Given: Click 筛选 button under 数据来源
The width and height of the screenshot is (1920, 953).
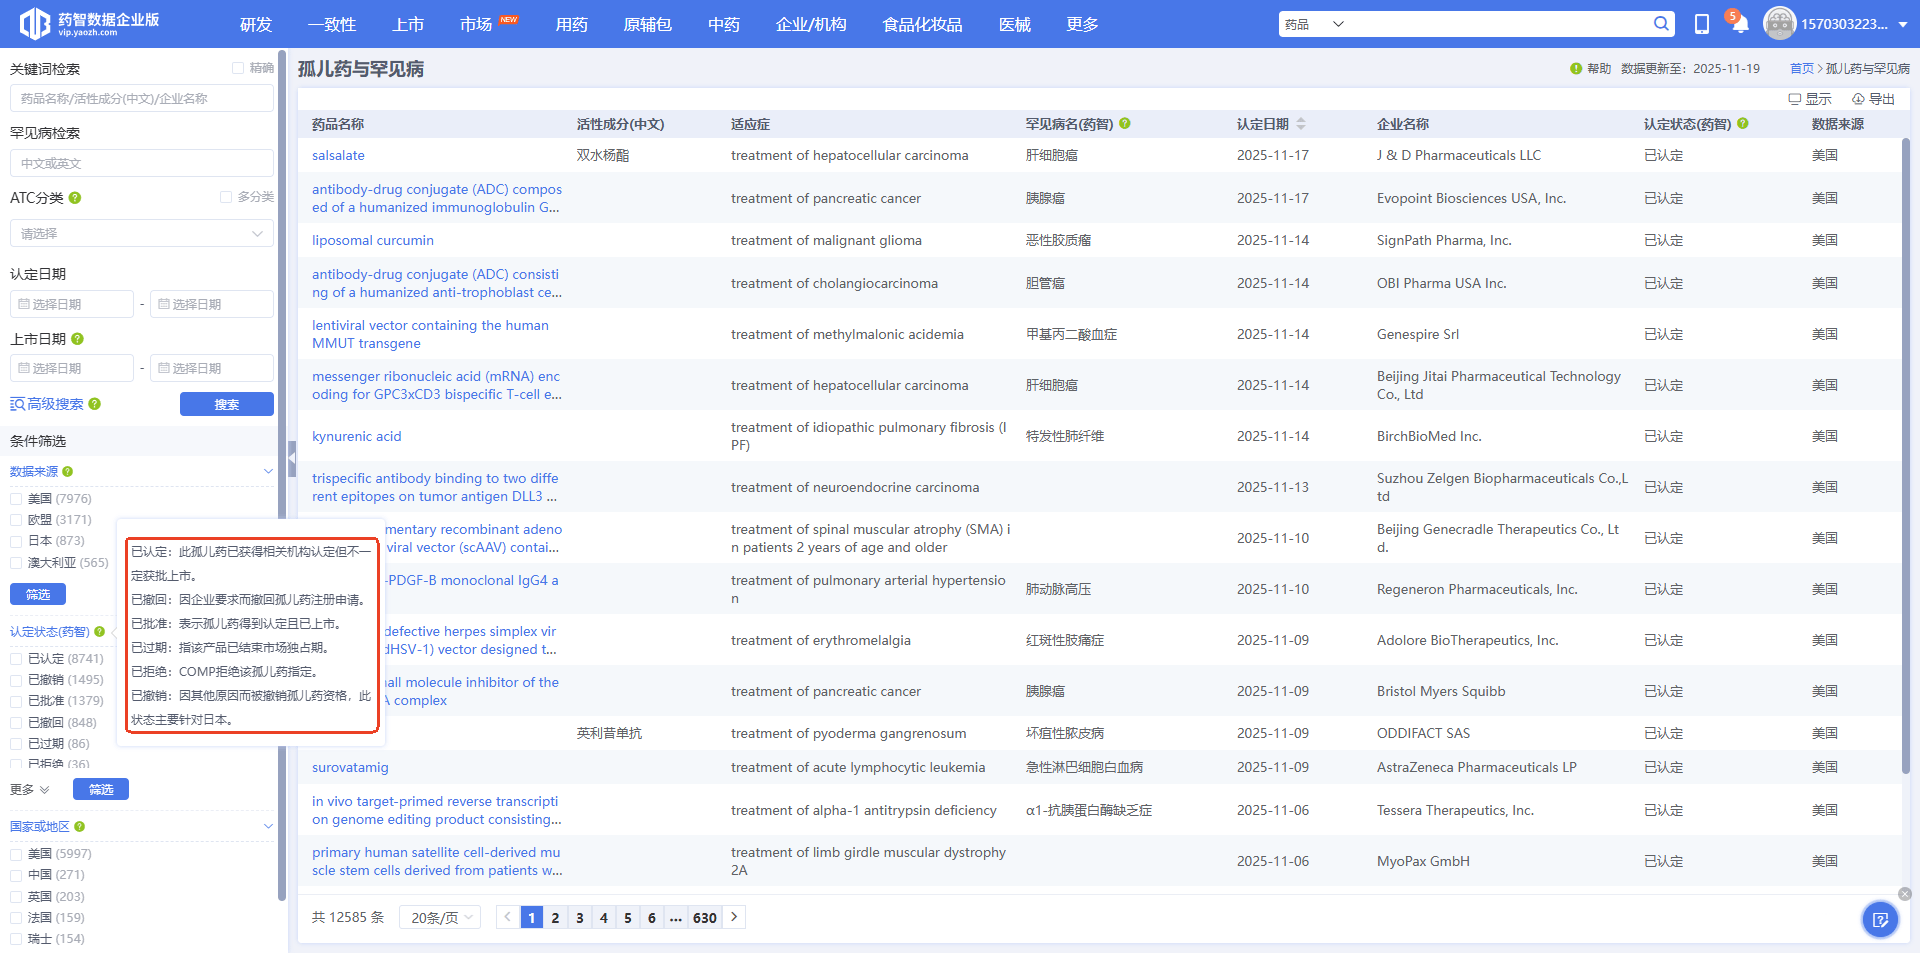Looking at the screenshot, I should (38, 594).
